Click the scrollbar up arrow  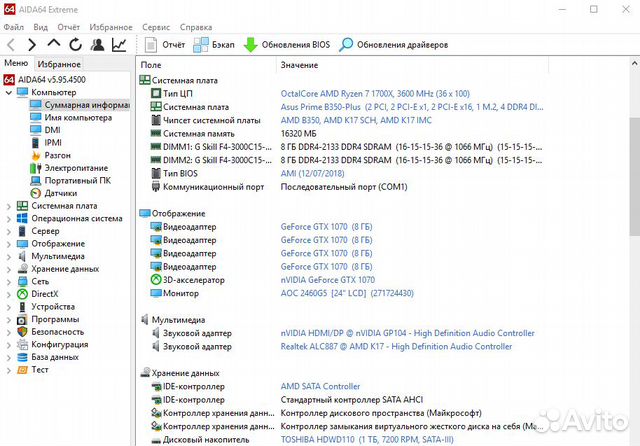coord(634,64)
